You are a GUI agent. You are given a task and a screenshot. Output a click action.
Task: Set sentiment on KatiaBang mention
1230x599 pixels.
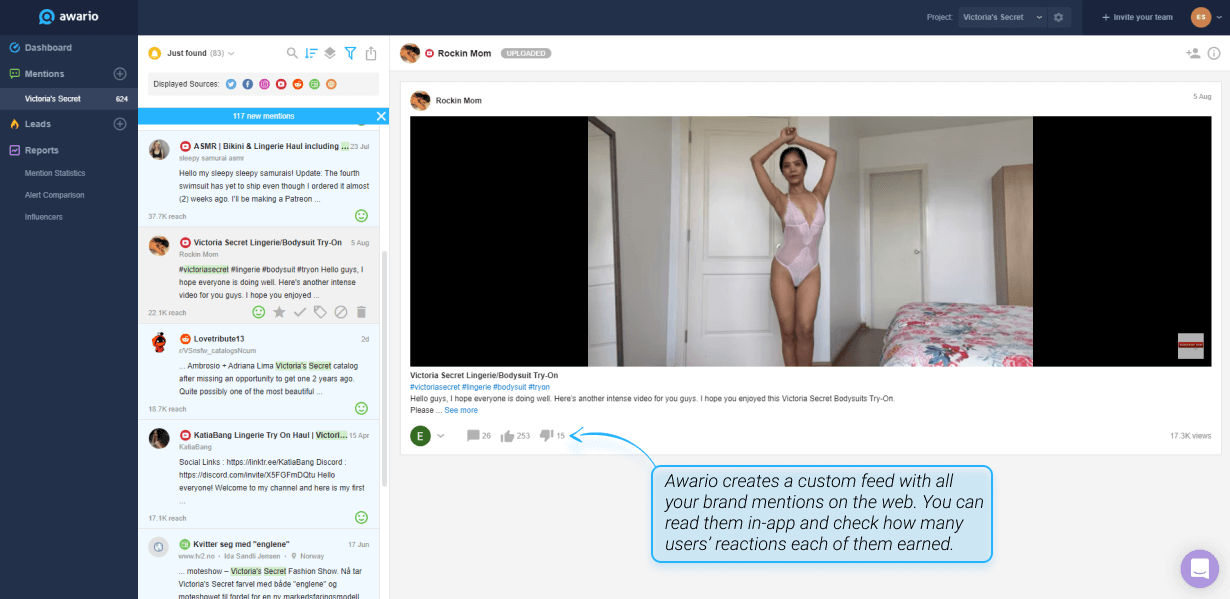point(361,517)
